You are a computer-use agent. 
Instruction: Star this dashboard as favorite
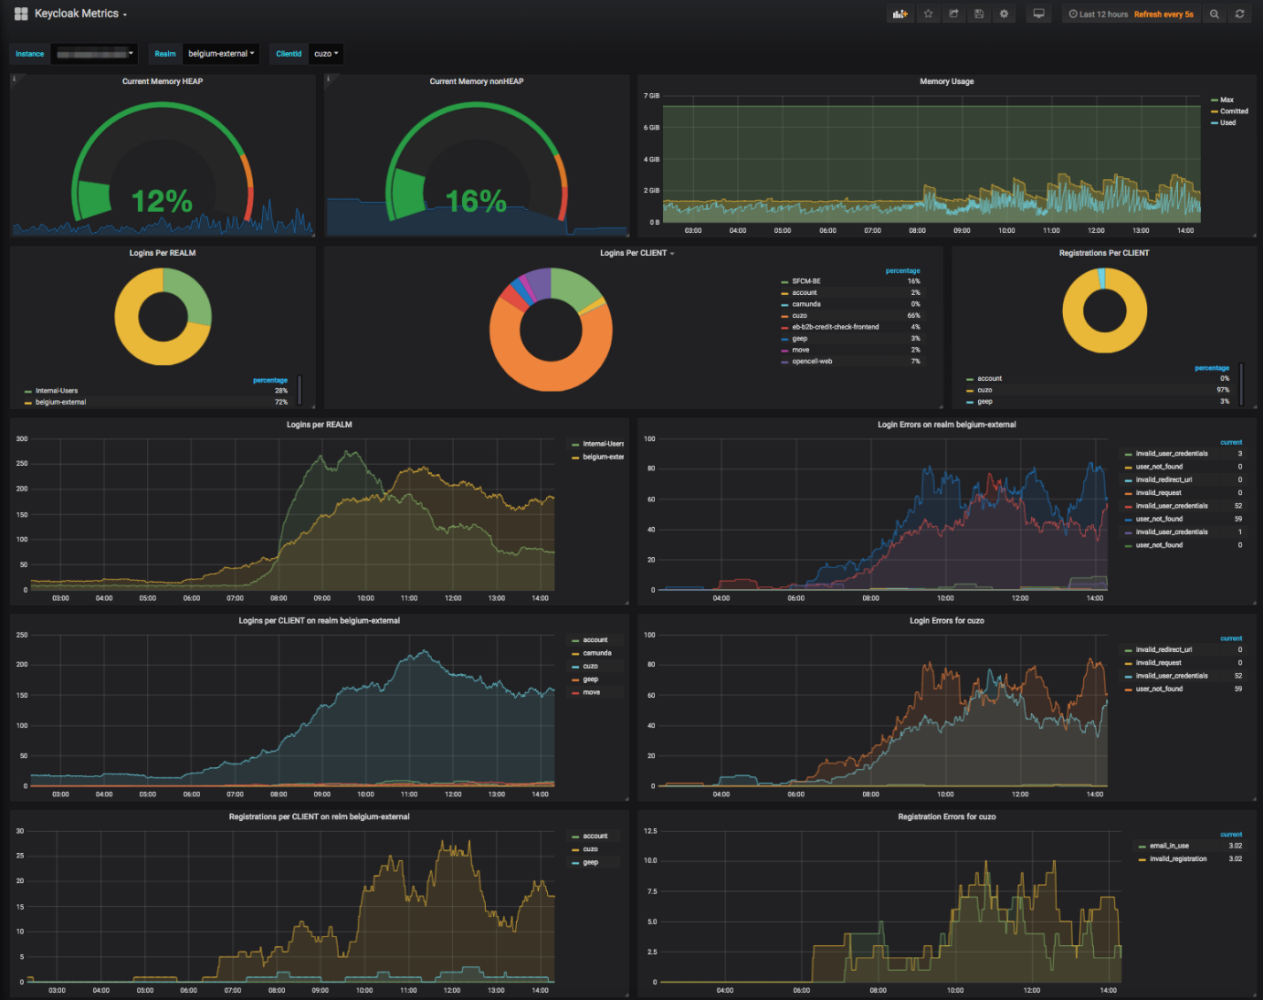coord(928,13)
